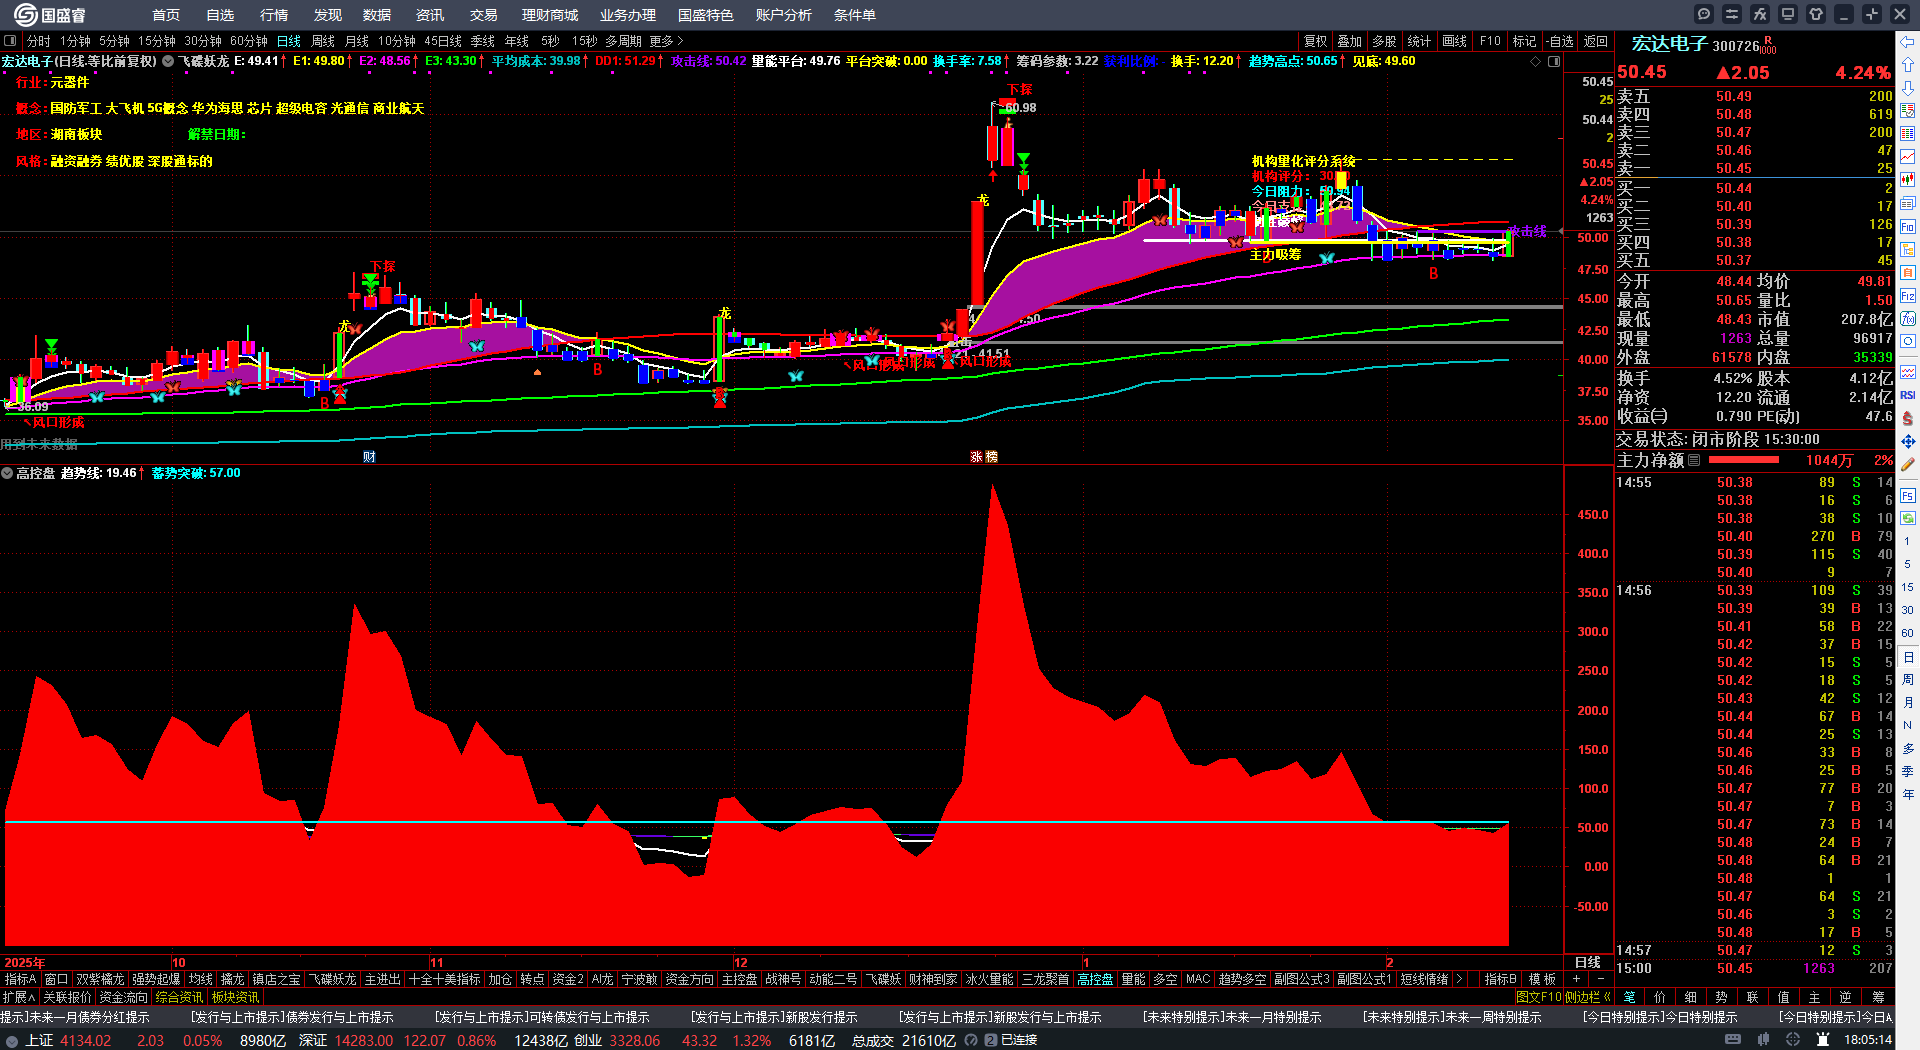Open the skin (shirt) theme icon

[x=1816, y=14]
